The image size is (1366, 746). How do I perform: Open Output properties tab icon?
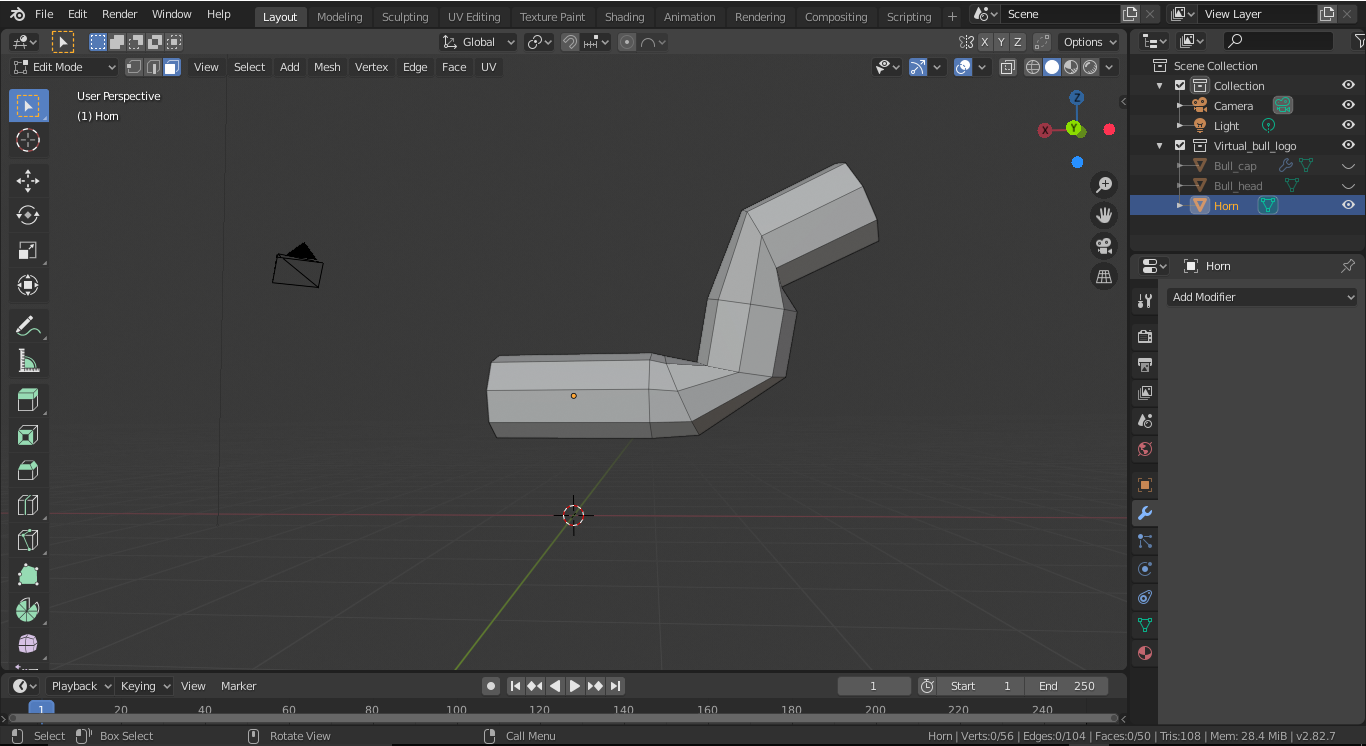pyautogui.click(x=1145, y=365)
